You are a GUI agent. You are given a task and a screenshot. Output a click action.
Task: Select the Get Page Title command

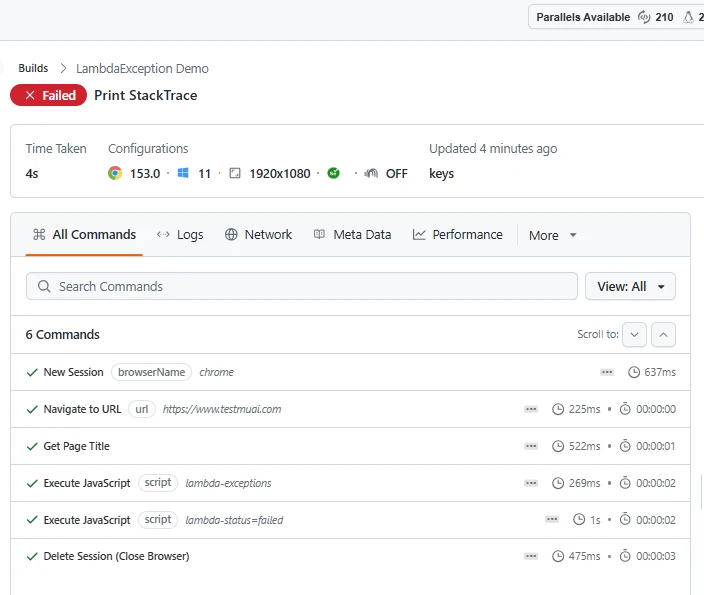point(350,446)
